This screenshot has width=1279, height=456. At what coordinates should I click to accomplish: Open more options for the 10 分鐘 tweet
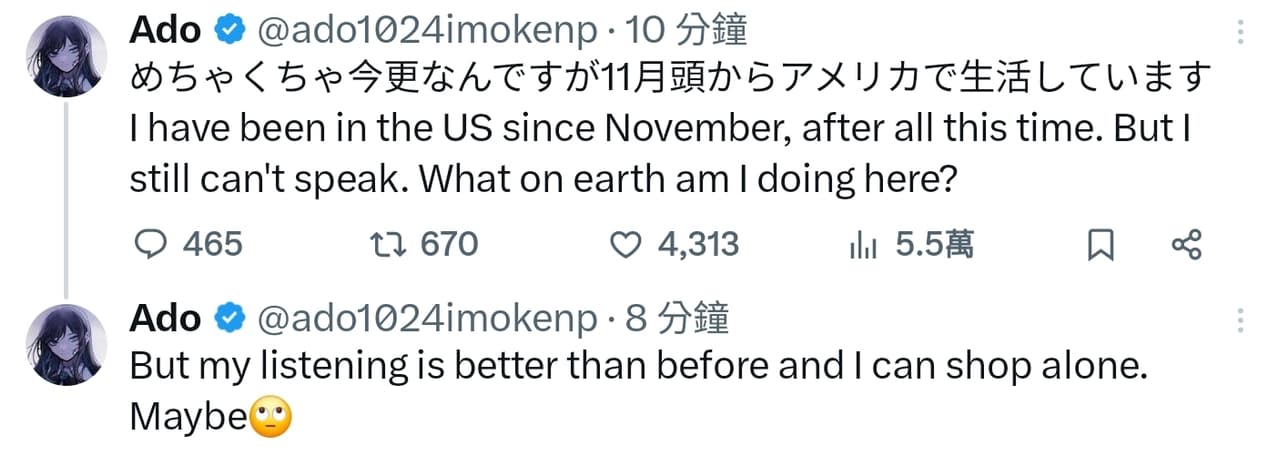pos(1241,34)
